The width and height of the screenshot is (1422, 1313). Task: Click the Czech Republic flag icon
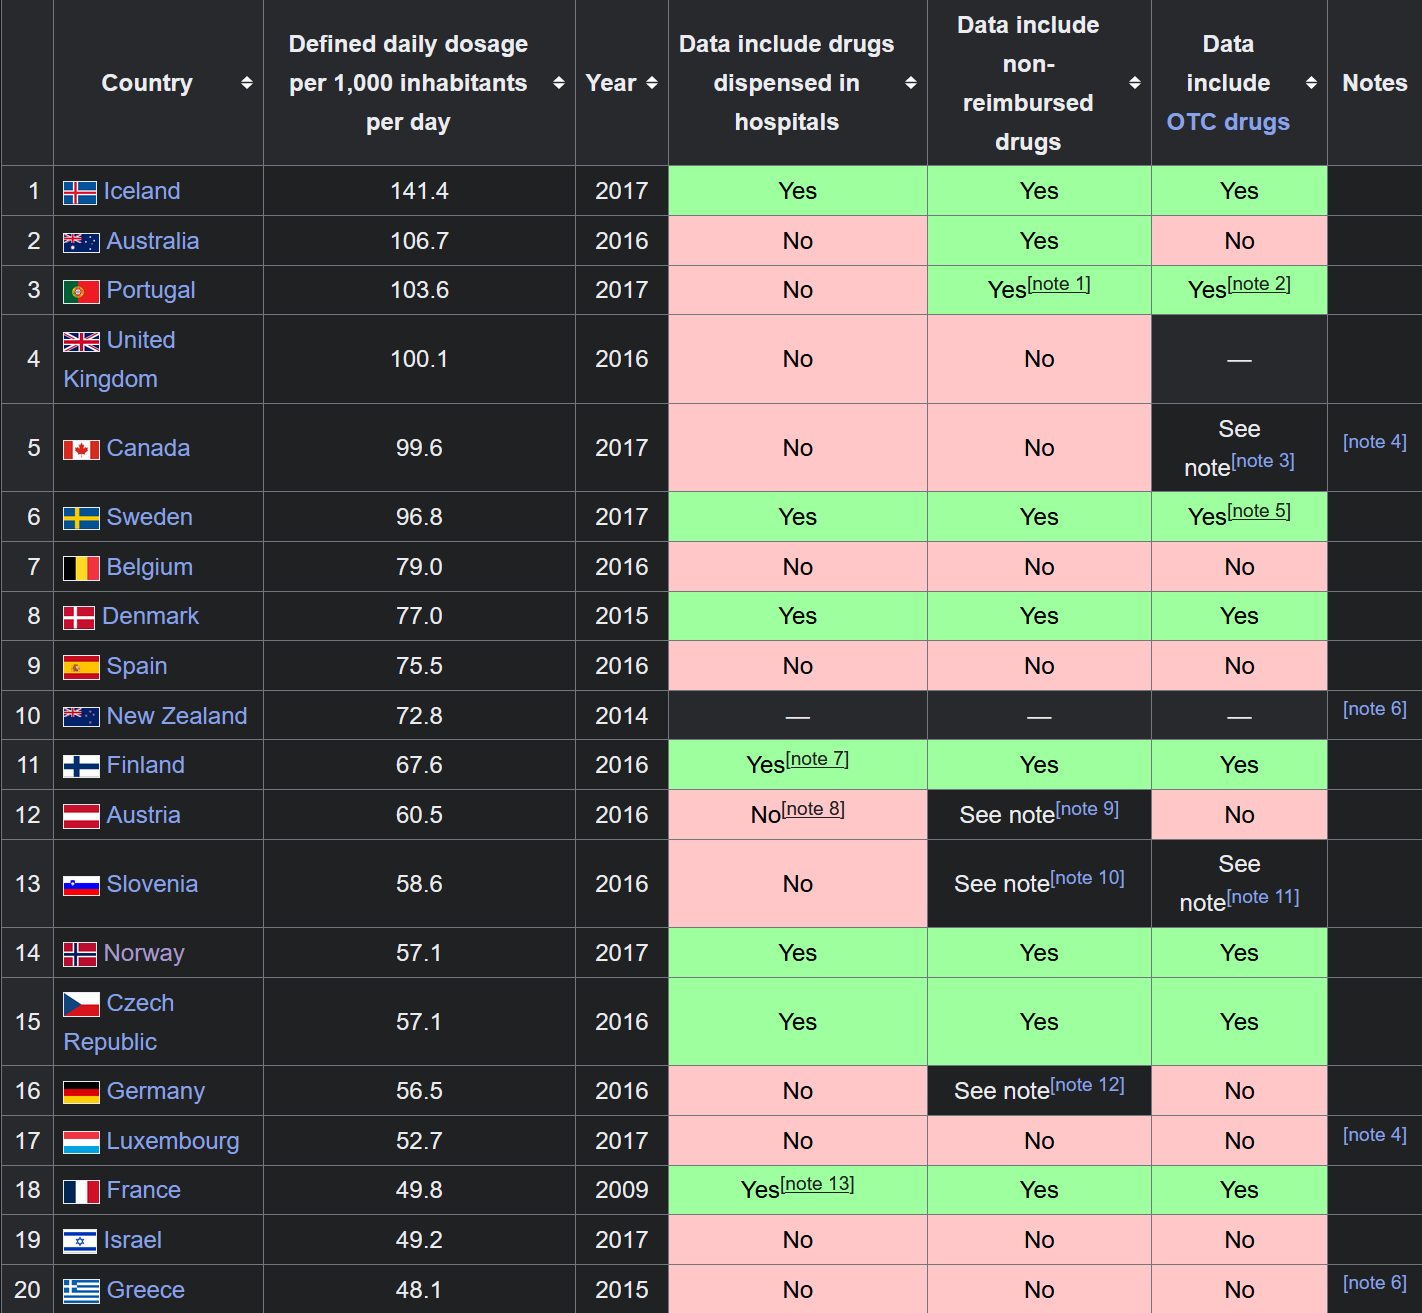click(81, 1004)
